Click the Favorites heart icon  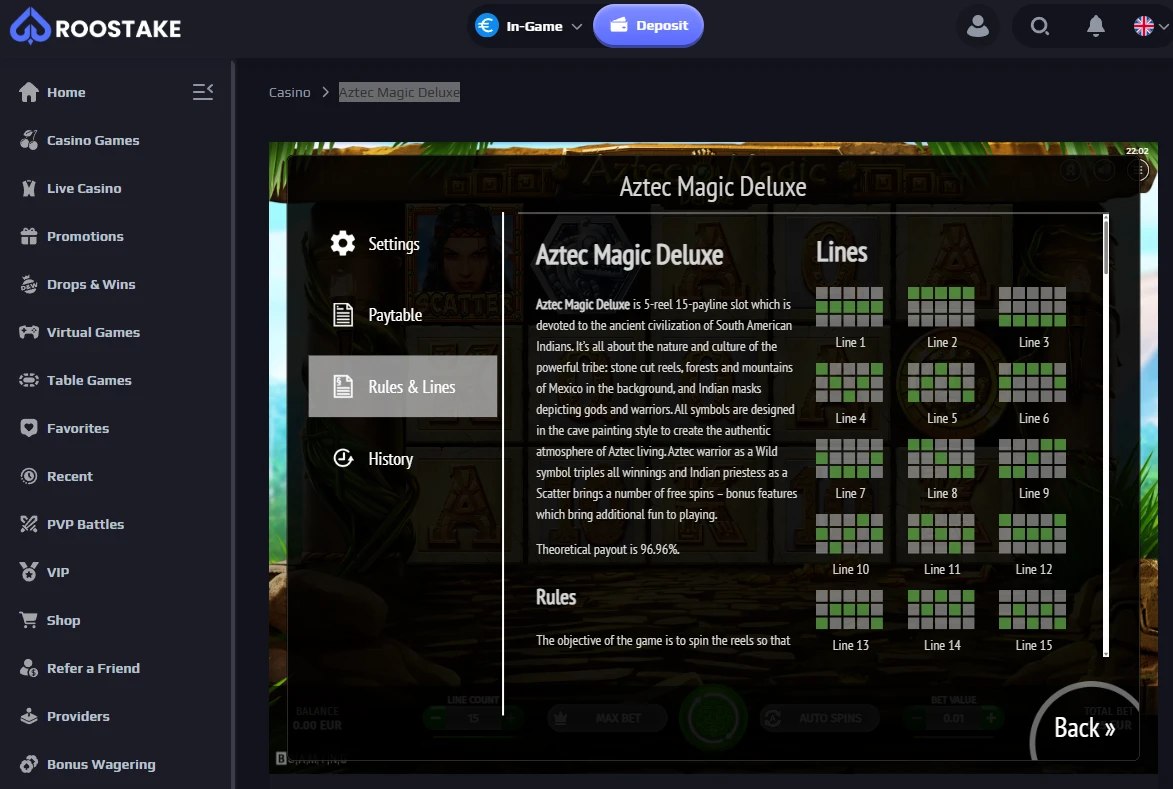[x=28, y=428]
